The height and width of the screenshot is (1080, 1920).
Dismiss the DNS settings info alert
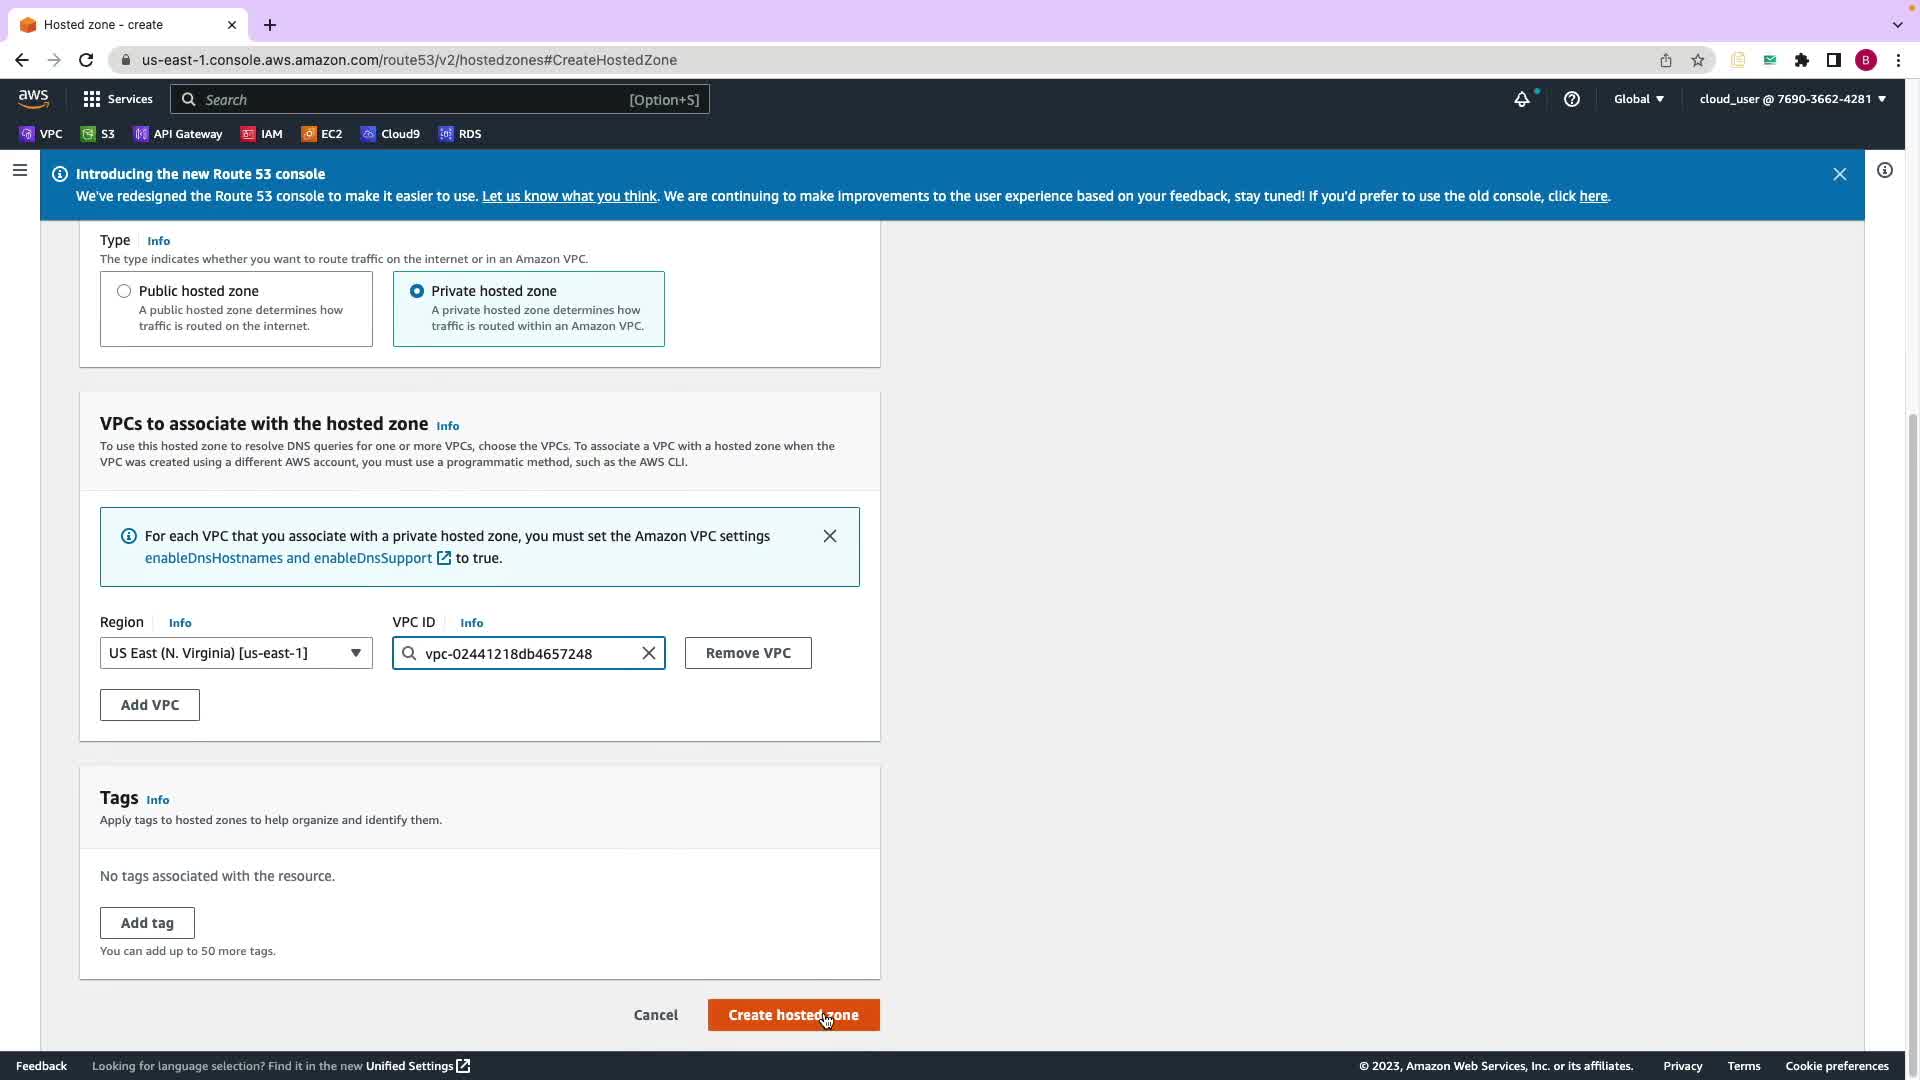tap(829, 536)
